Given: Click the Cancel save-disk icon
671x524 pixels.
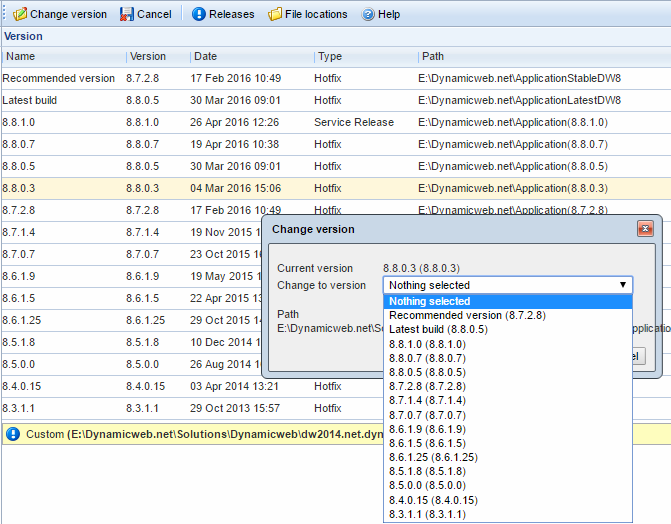Looking at the screenshot, I should pos(126,15).
